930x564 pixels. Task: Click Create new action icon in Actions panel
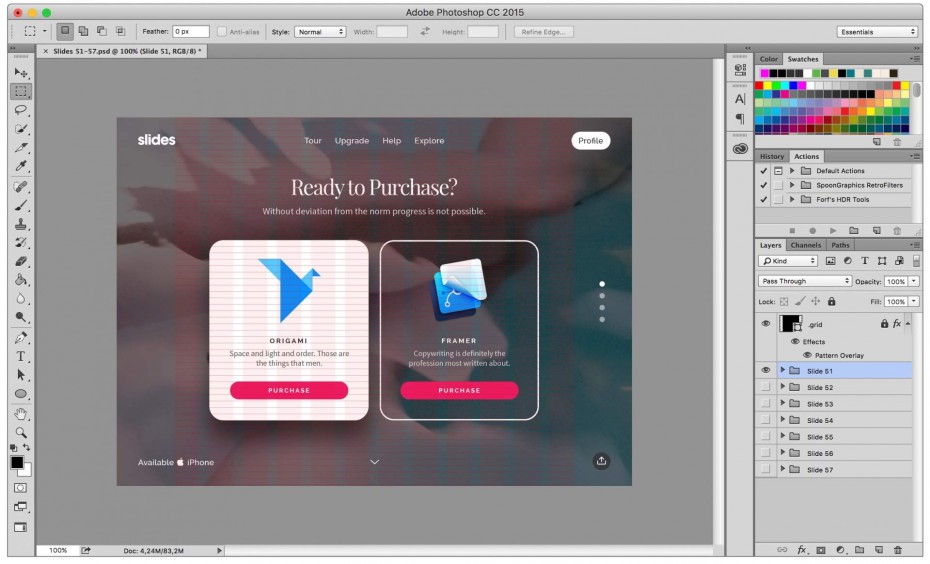(x=877, y=231)
